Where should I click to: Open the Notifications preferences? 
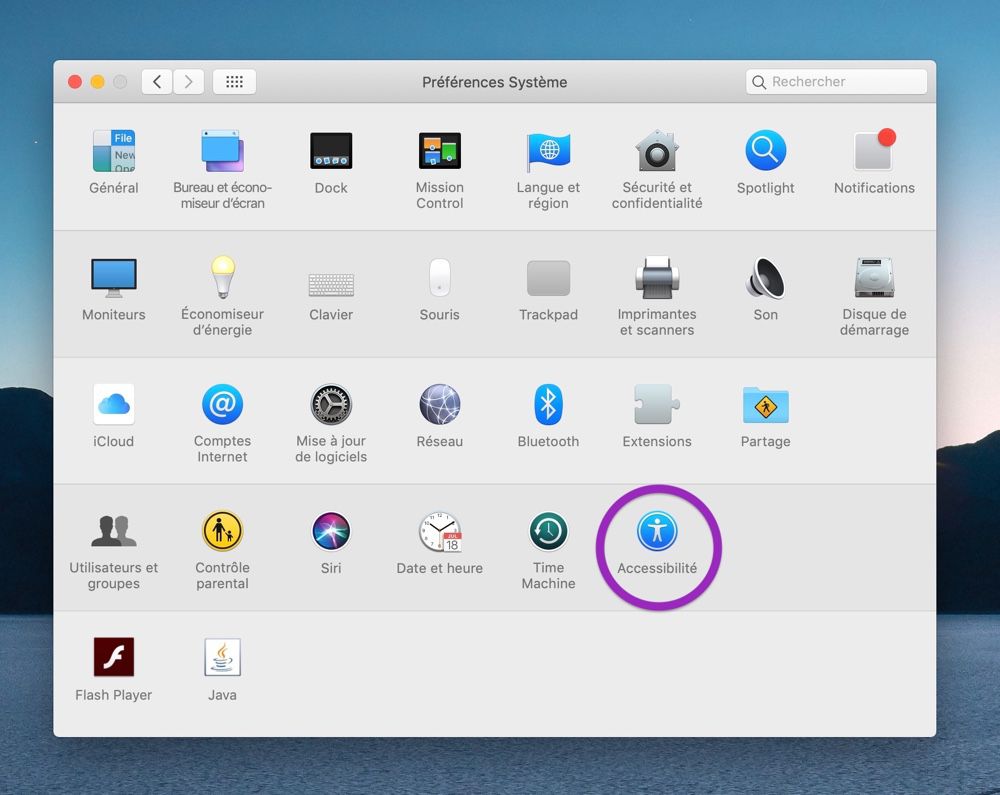[x=874, y=151]
